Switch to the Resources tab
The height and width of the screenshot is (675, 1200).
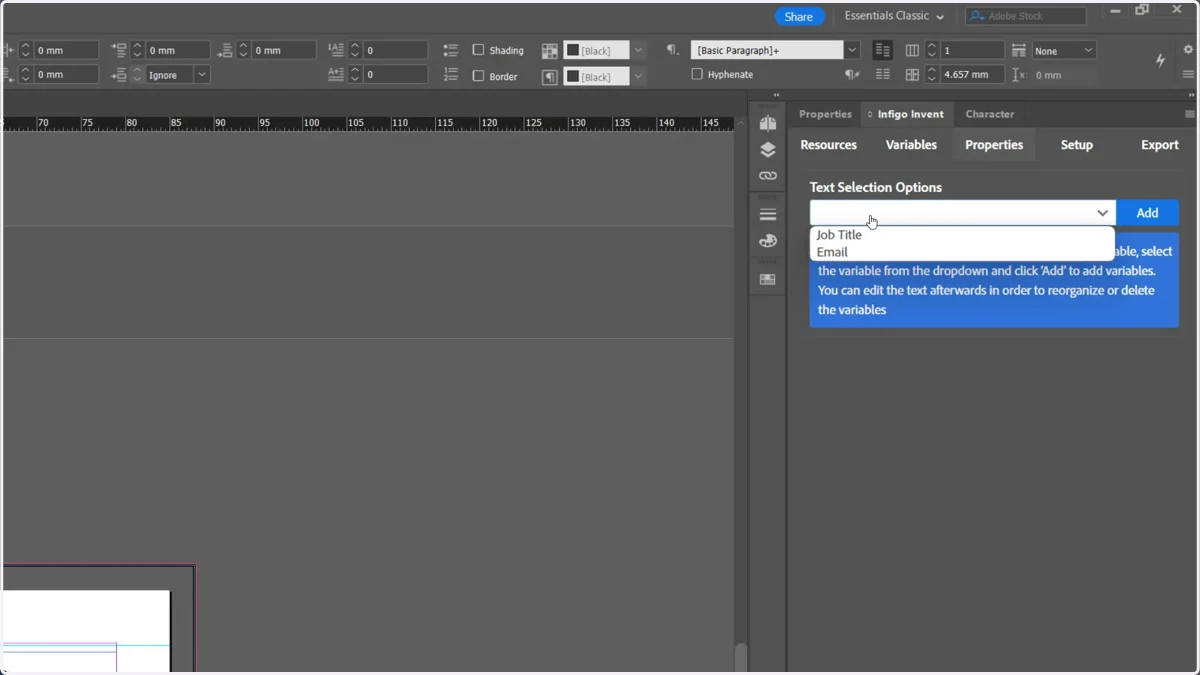[828, 145]
